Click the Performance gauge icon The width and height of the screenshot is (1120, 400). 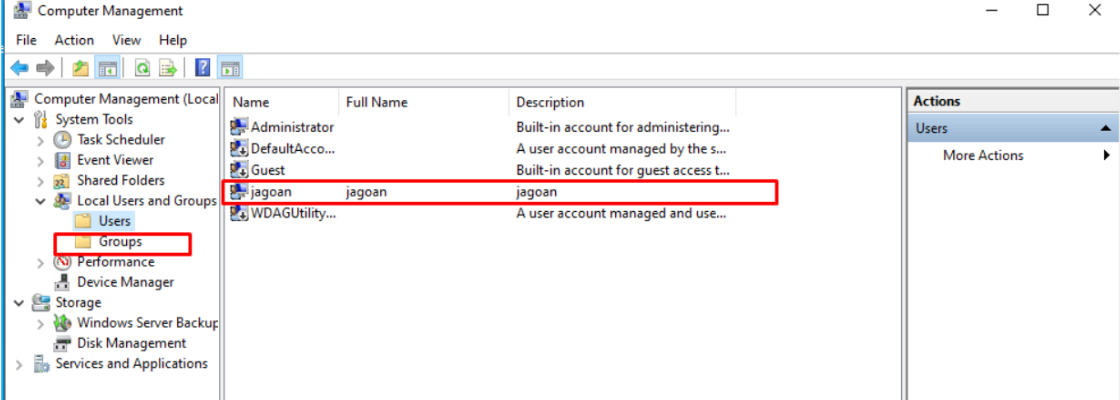click(63, 262)
